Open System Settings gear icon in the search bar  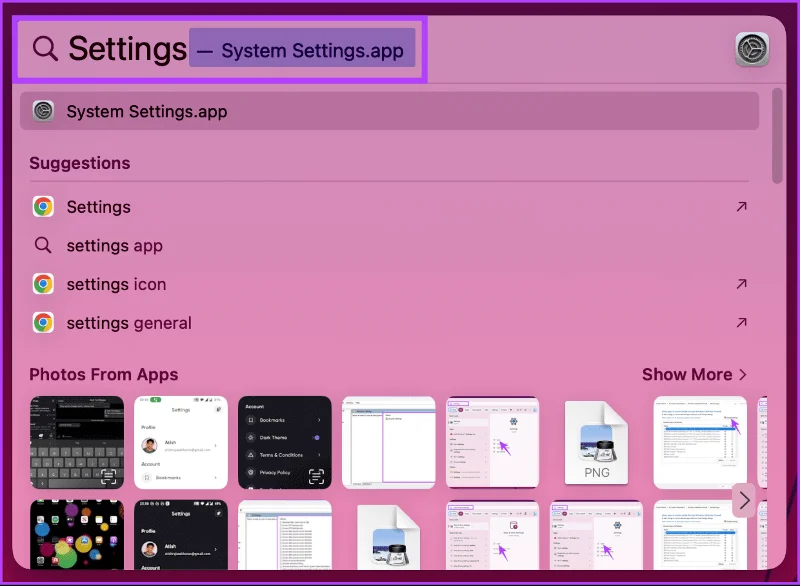point(752,49)
